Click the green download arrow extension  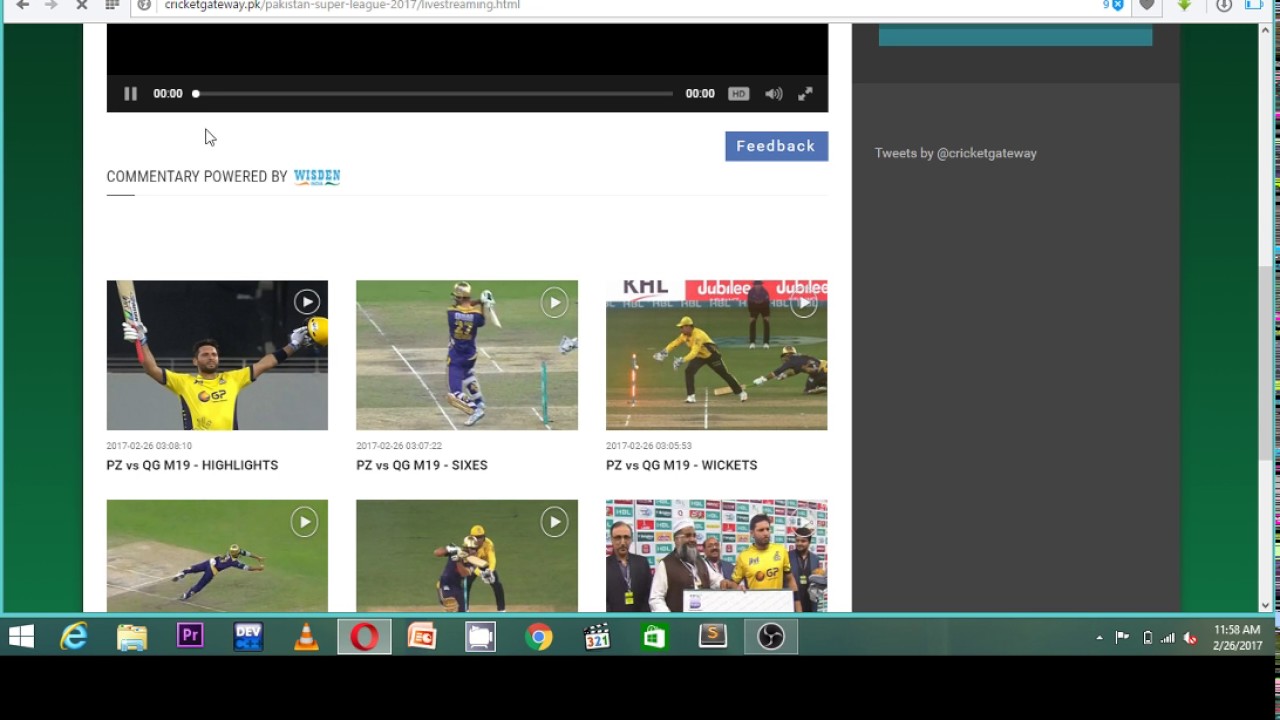1184,5
